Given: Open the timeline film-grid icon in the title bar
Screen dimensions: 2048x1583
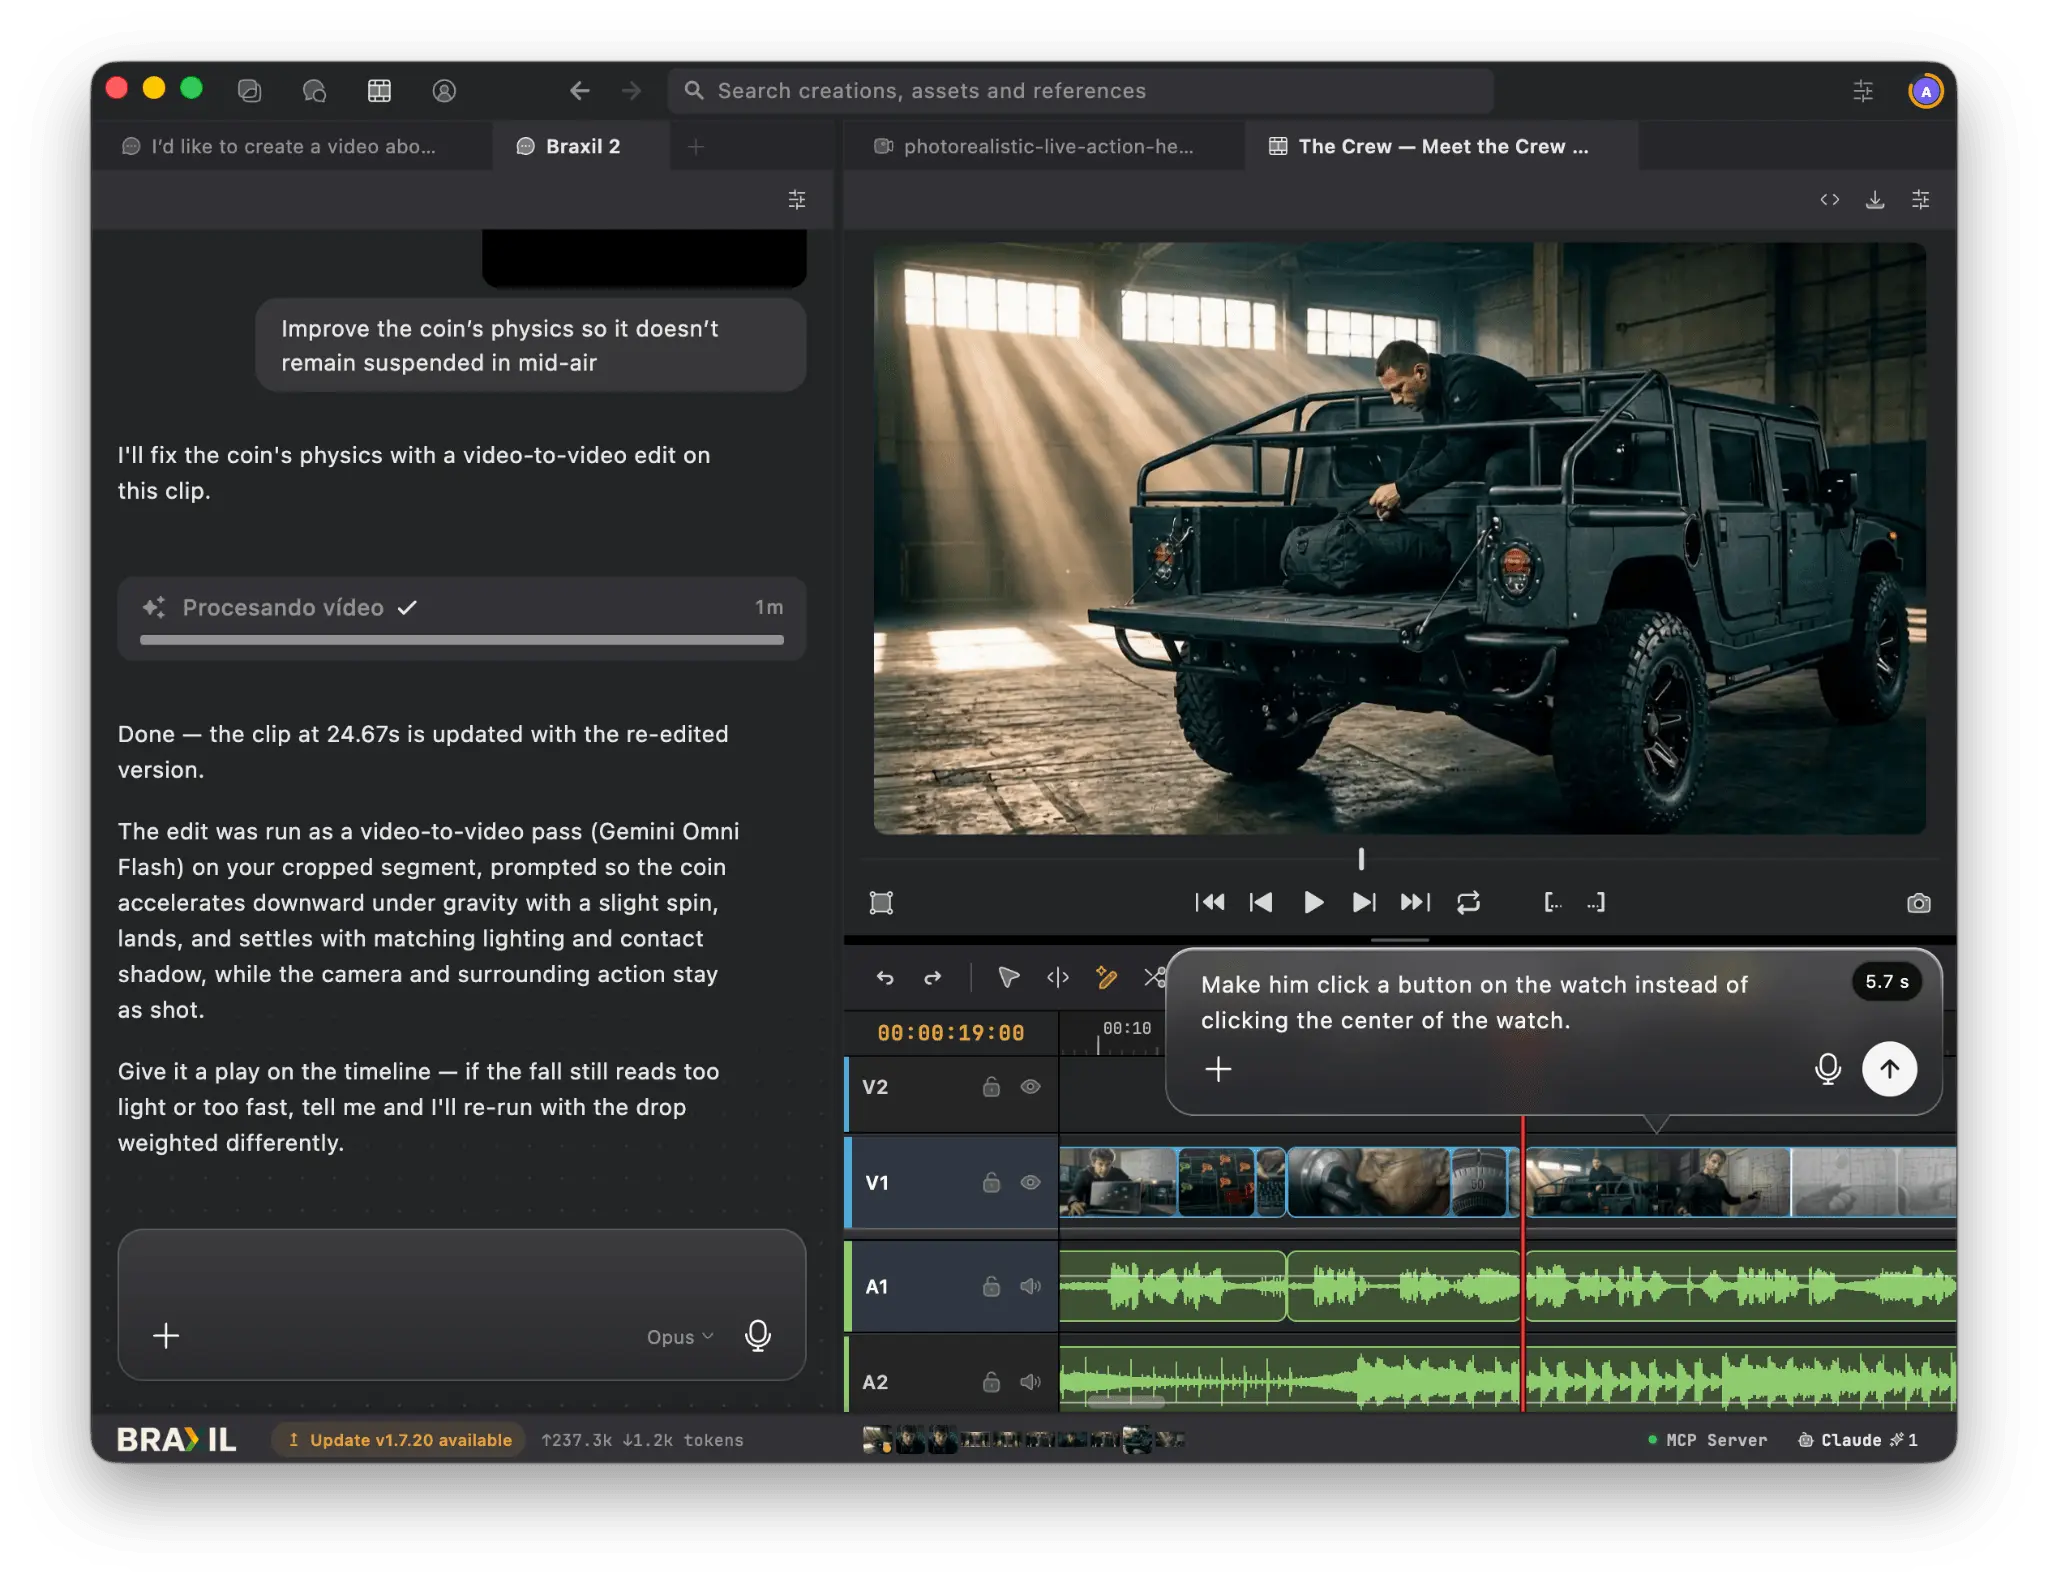Looking at the screenshot, I should click(x=379, y=91).
